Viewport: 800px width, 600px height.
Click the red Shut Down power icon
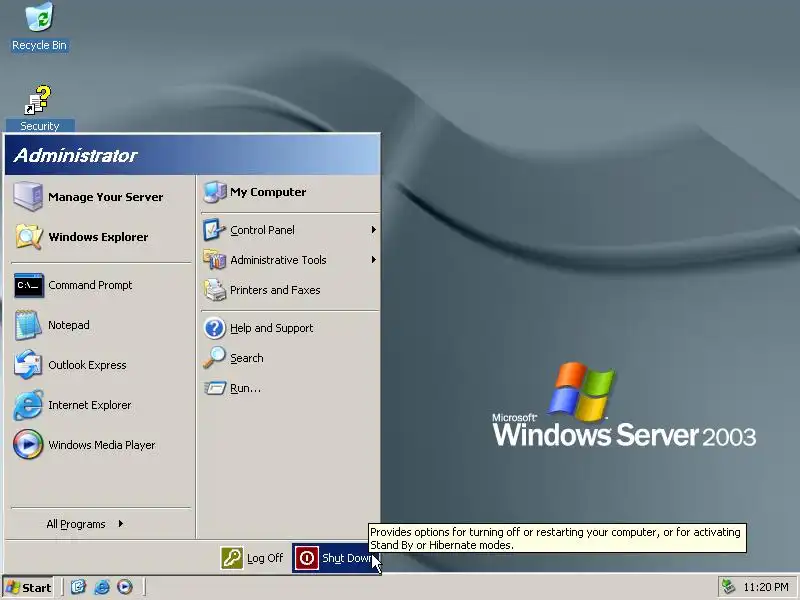307,558
